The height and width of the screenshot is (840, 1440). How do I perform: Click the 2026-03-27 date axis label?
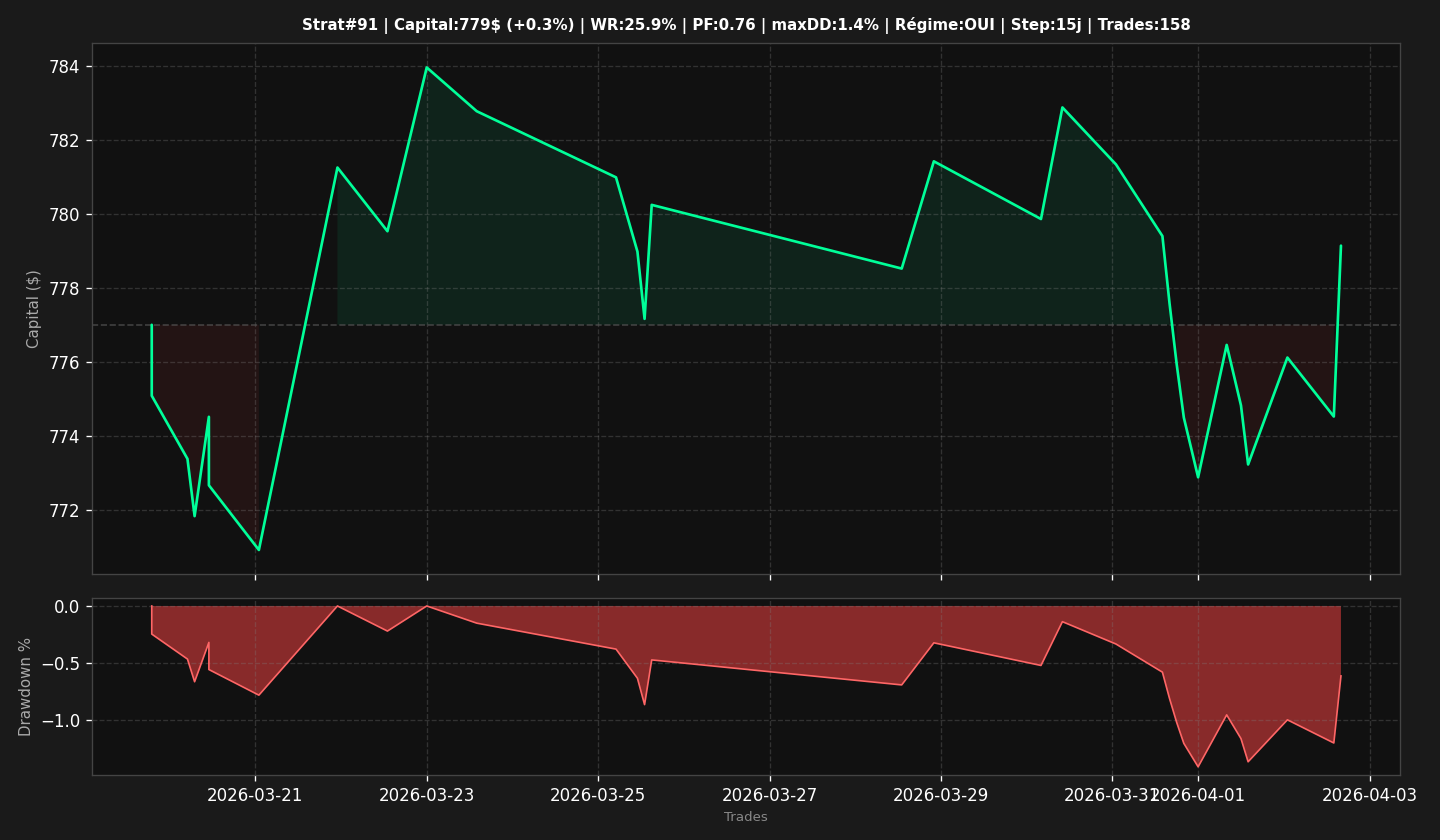(770, 795)
